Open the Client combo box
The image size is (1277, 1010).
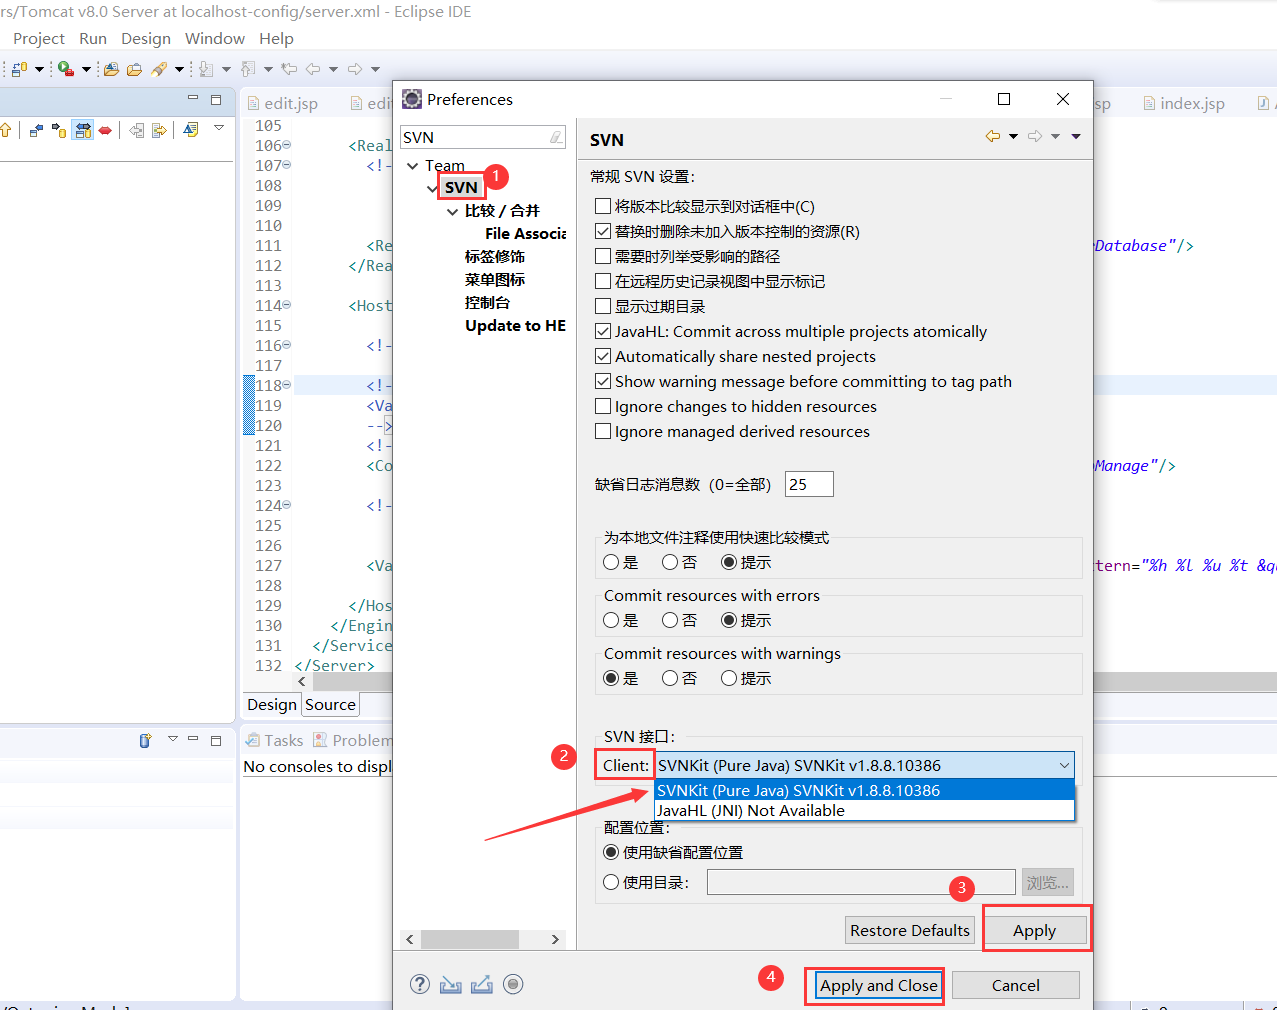tap(864, 765)
